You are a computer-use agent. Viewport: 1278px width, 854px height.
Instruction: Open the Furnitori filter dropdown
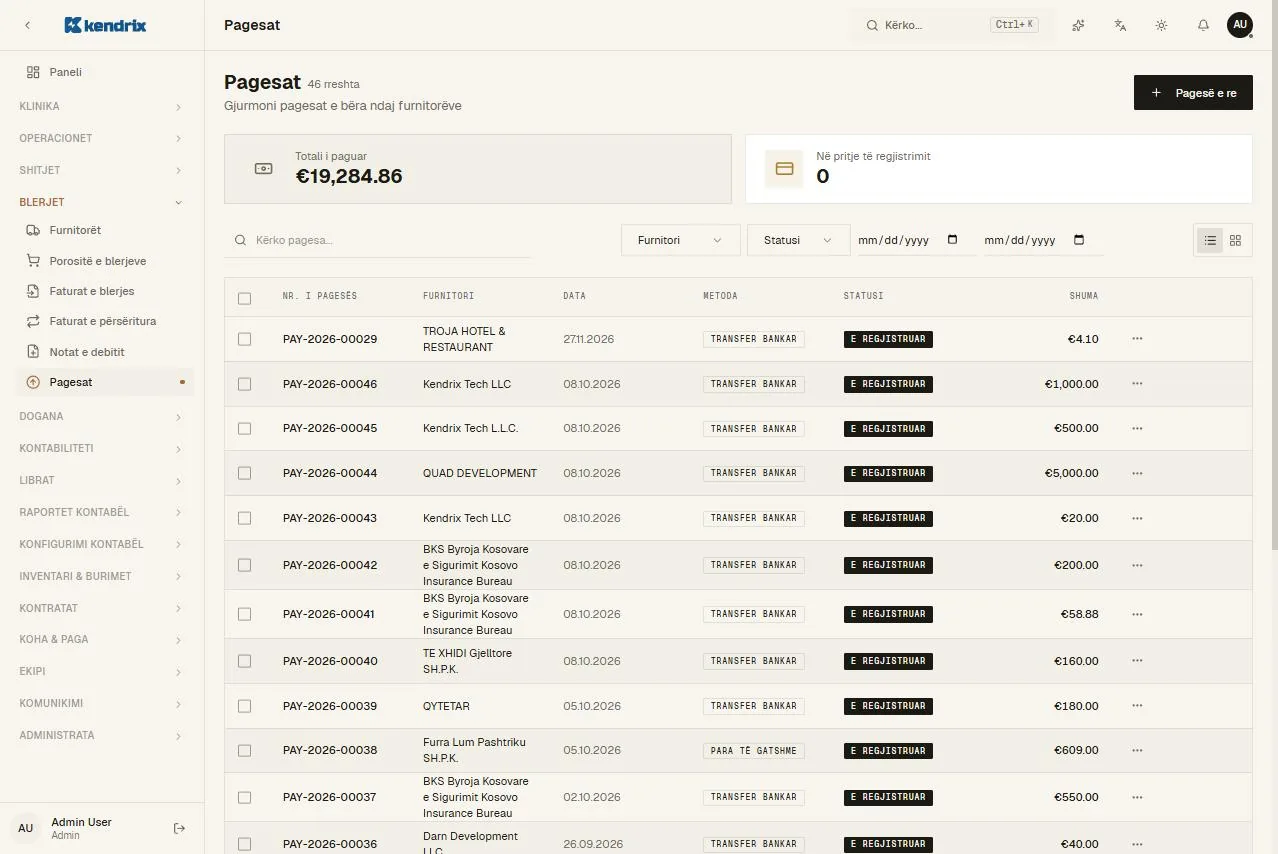coord(681,240)
